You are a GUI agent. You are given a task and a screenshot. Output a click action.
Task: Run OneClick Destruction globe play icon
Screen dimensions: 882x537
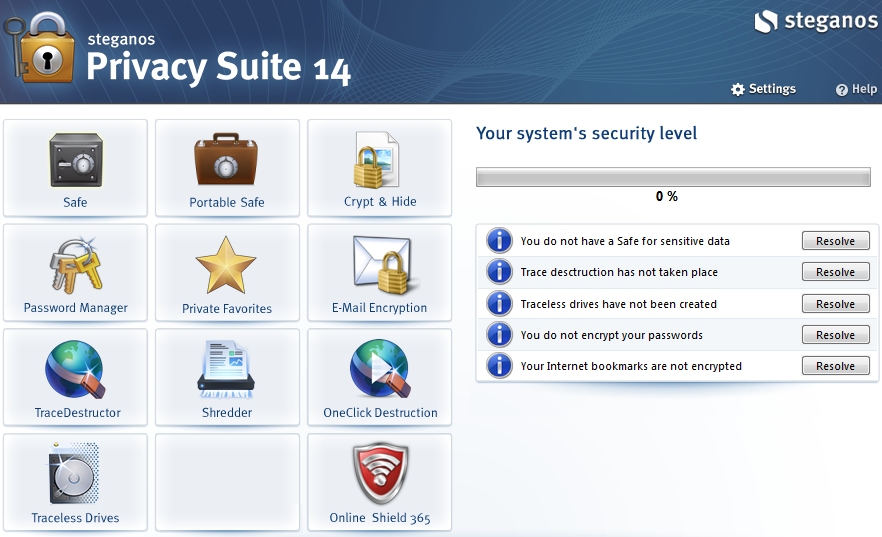(x=380, y=369)
